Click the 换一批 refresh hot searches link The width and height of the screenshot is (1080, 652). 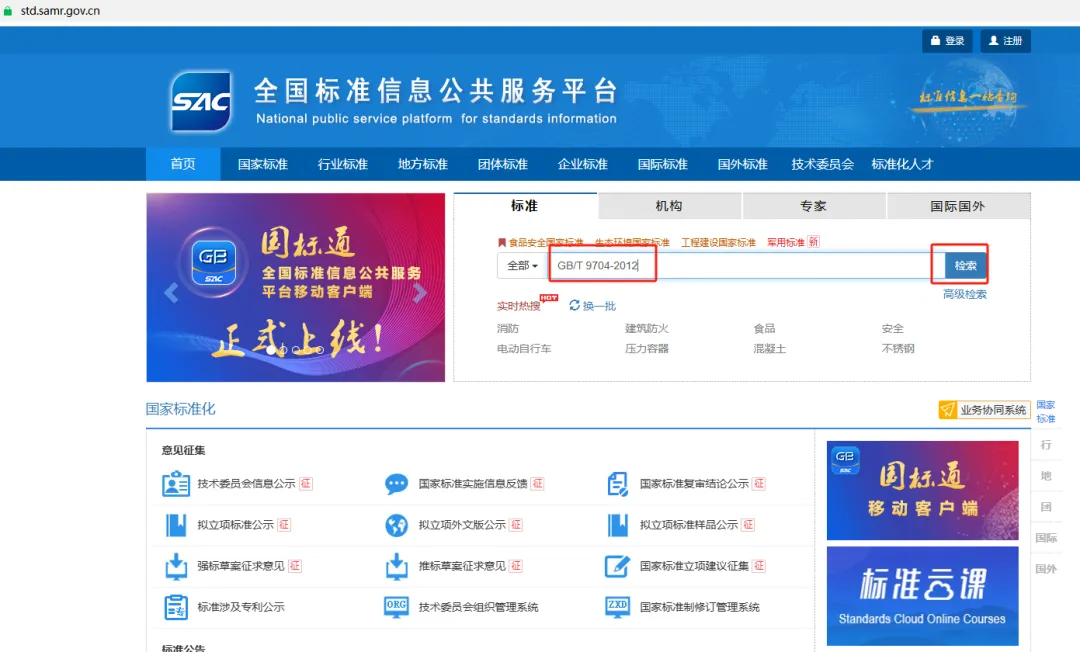click(599, 306)
